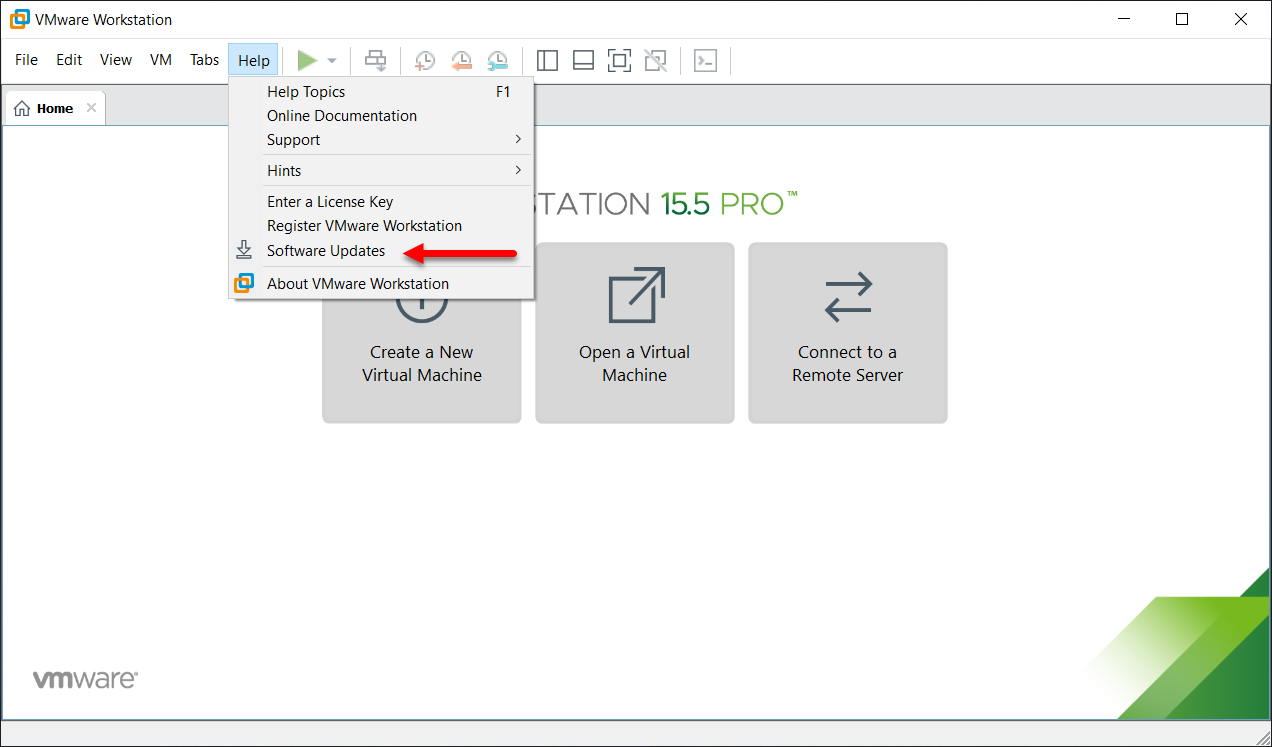The width and height of the screenshot is (1272, 747).
Task: Expand the Support submenu
Action: coord(381,140)
